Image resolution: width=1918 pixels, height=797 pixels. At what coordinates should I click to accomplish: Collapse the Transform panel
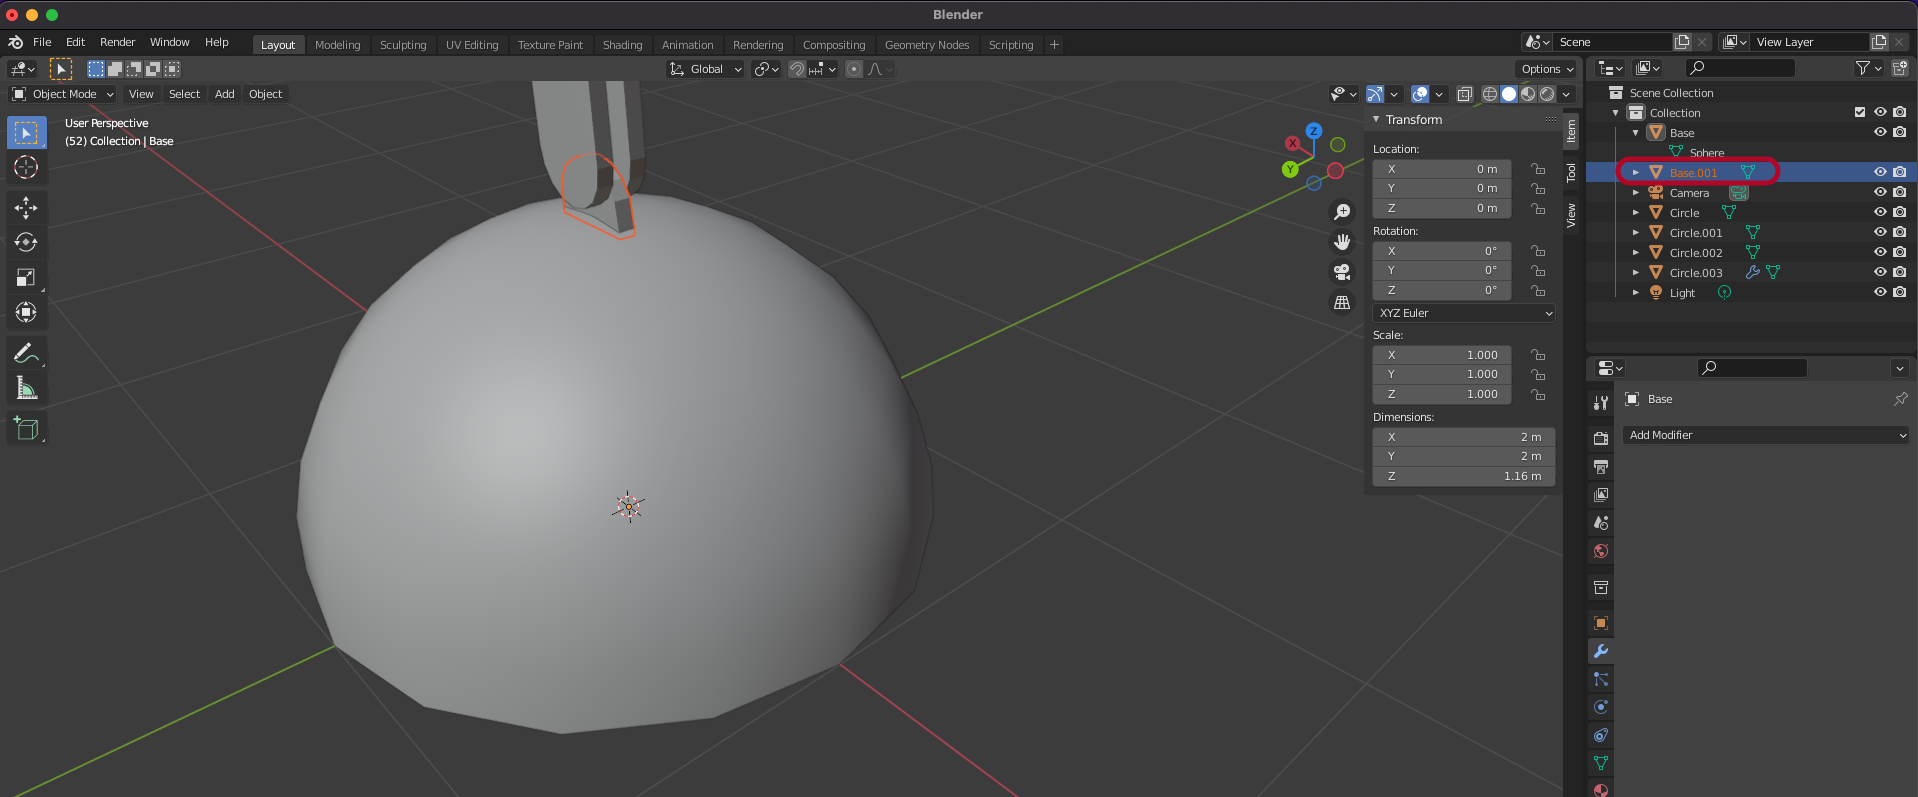click(1377, 119)
